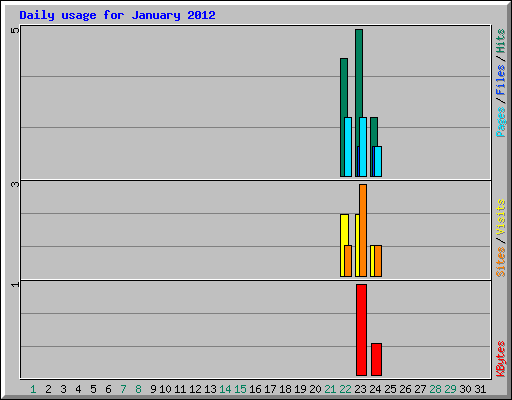Click the orange Sites bar for day 22
The image size is (512, 400).
click(x=348, y=261)
